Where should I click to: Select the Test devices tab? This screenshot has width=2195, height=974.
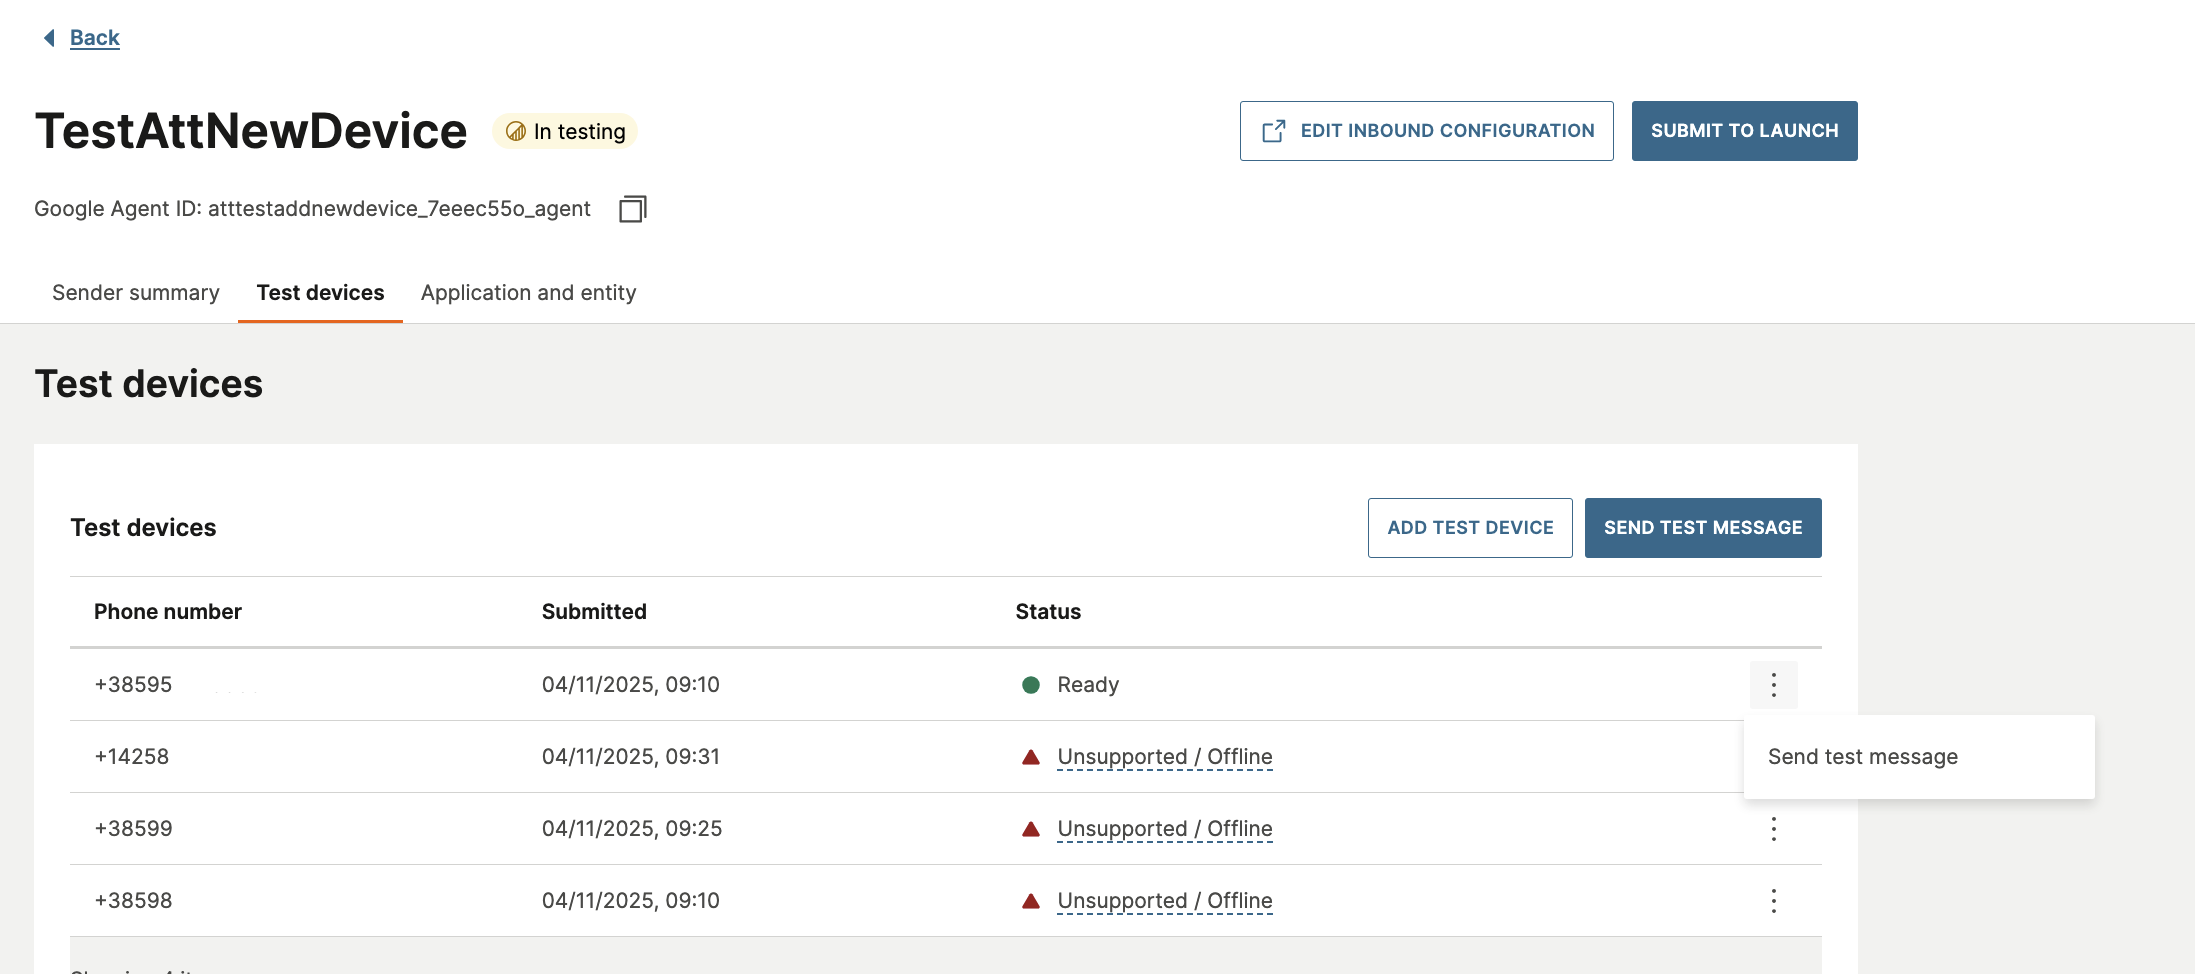coord(320,293)
